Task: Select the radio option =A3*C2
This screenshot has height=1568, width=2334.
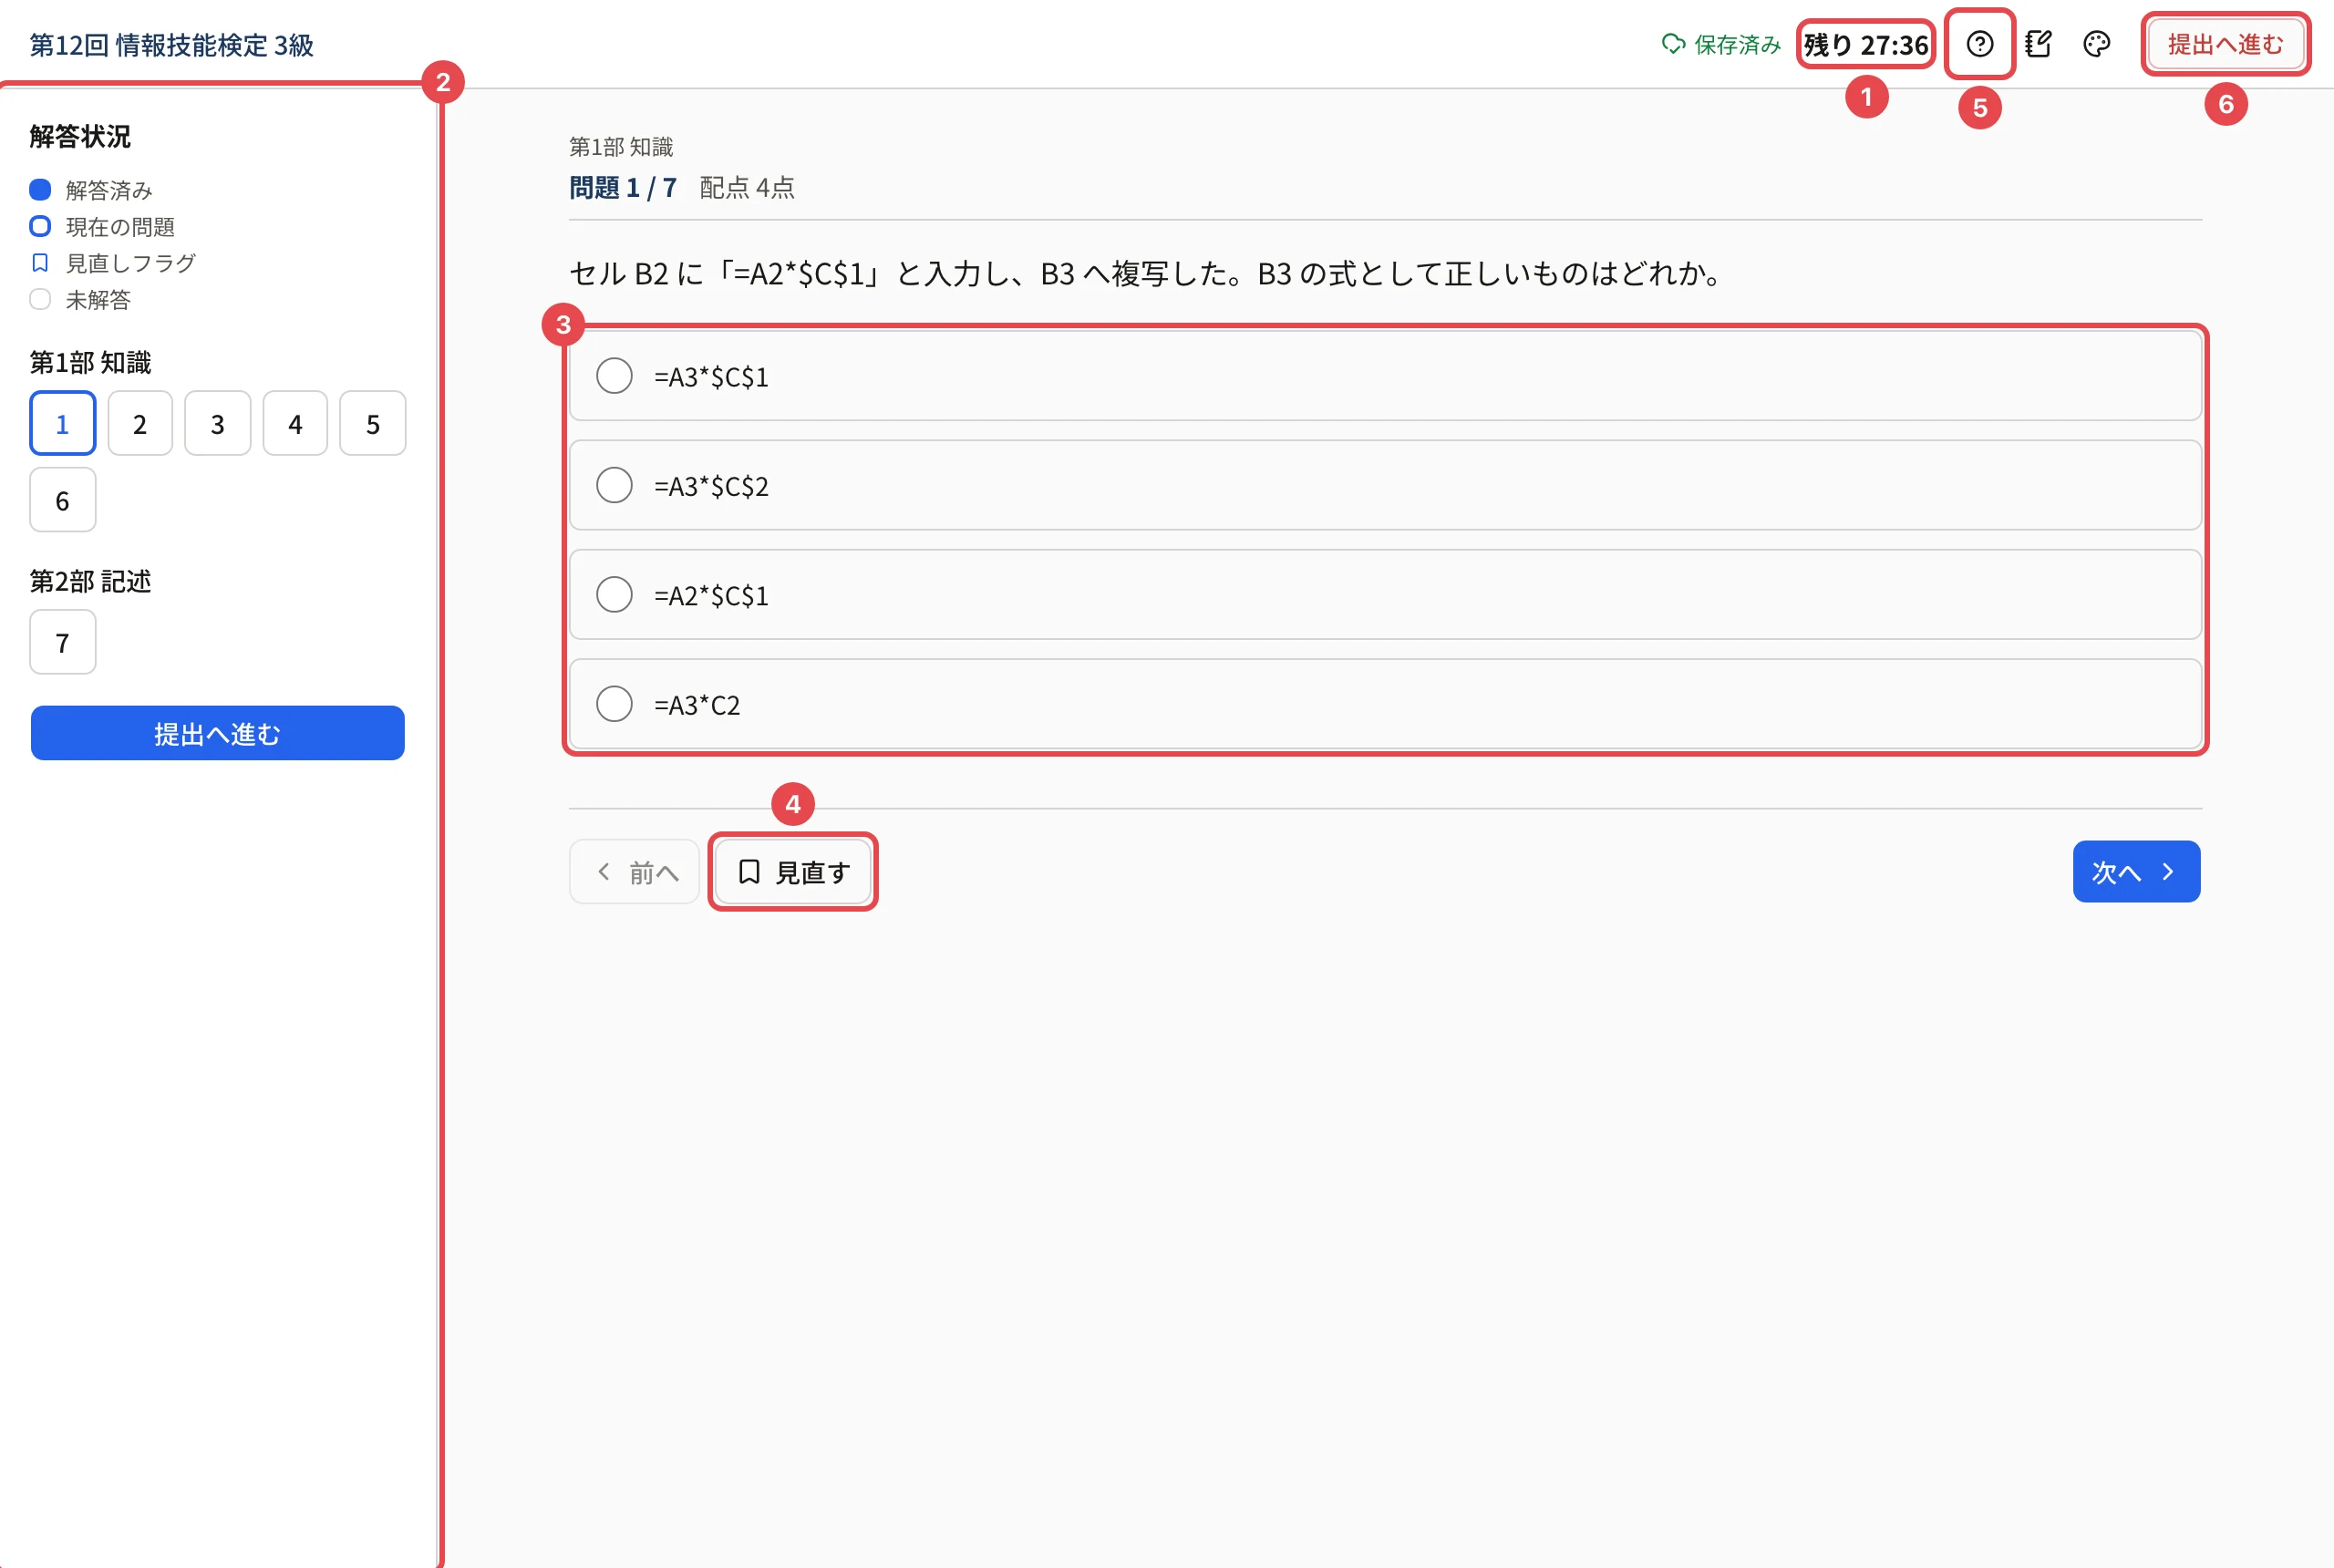Action: pos(1385,704)
